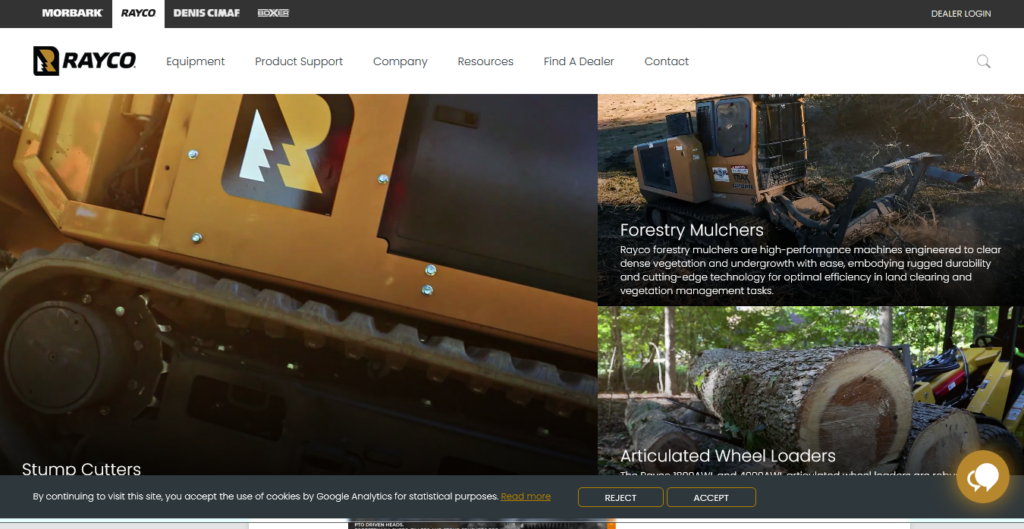Switch to Denis Cimaf brand tab
The width and height of the screenshot is (1024, 529).
click(206, 13)
